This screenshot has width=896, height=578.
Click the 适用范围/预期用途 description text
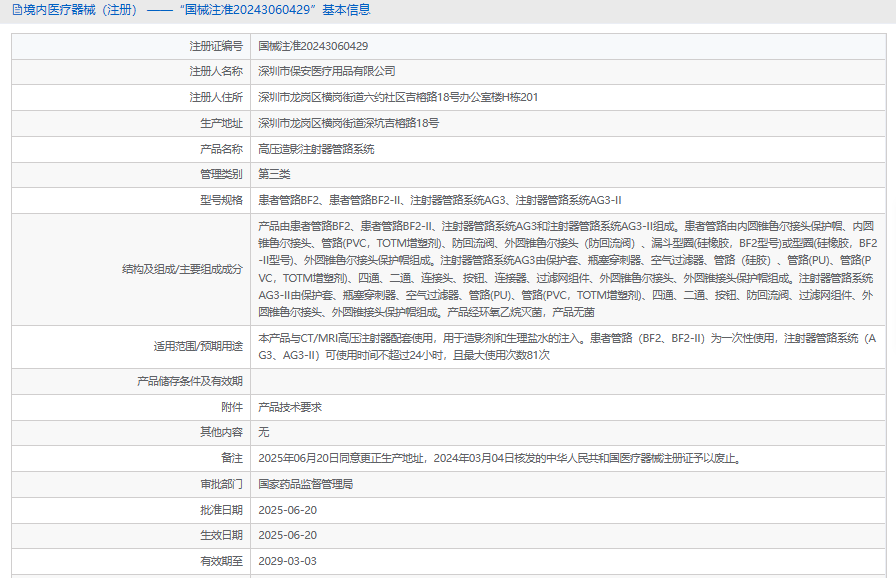click(x=567, y=347)
